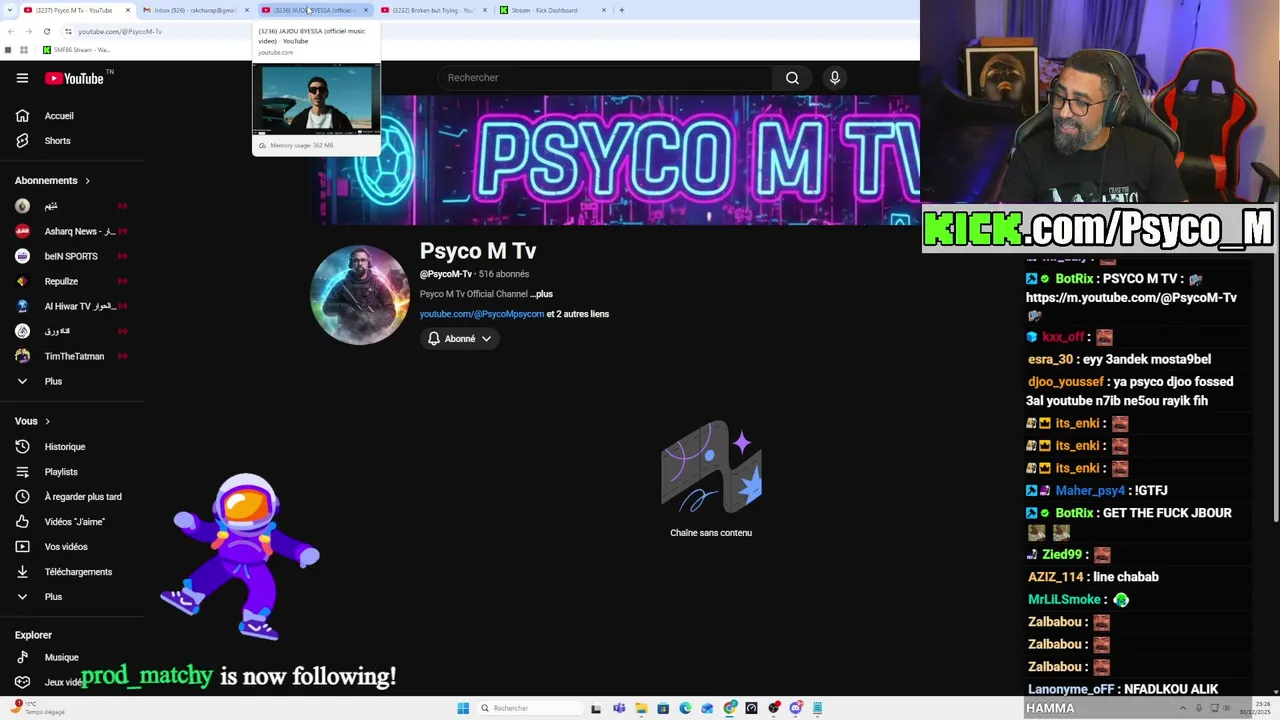1280x720 pixels.
Task: Expand channel description with ...plus
Action: click(541, 294)
